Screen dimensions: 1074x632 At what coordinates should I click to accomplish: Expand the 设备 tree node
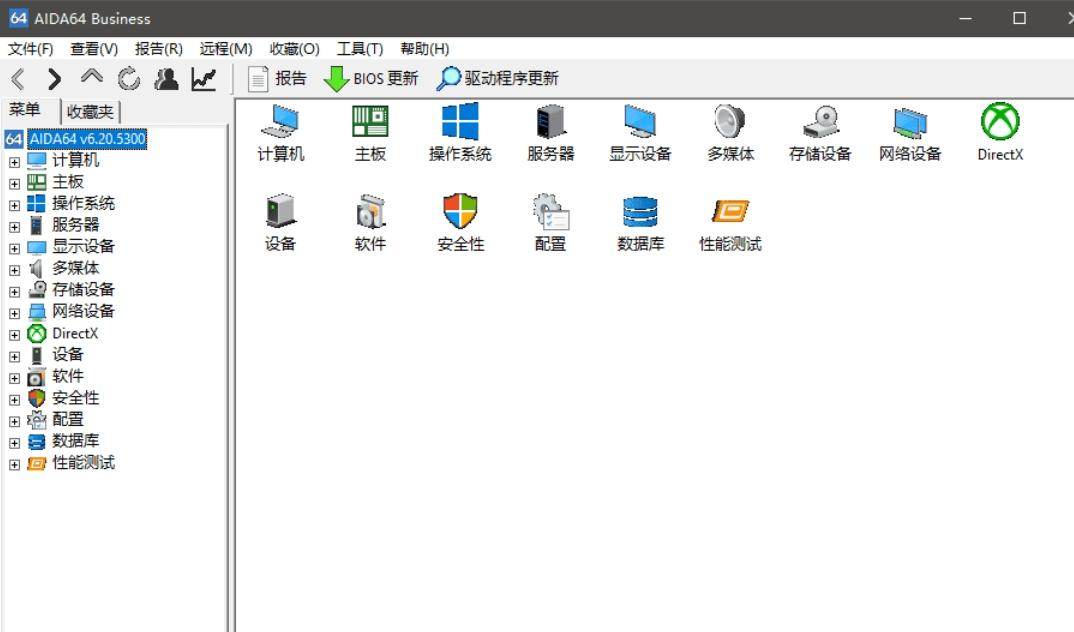click(x=14, y=356)
